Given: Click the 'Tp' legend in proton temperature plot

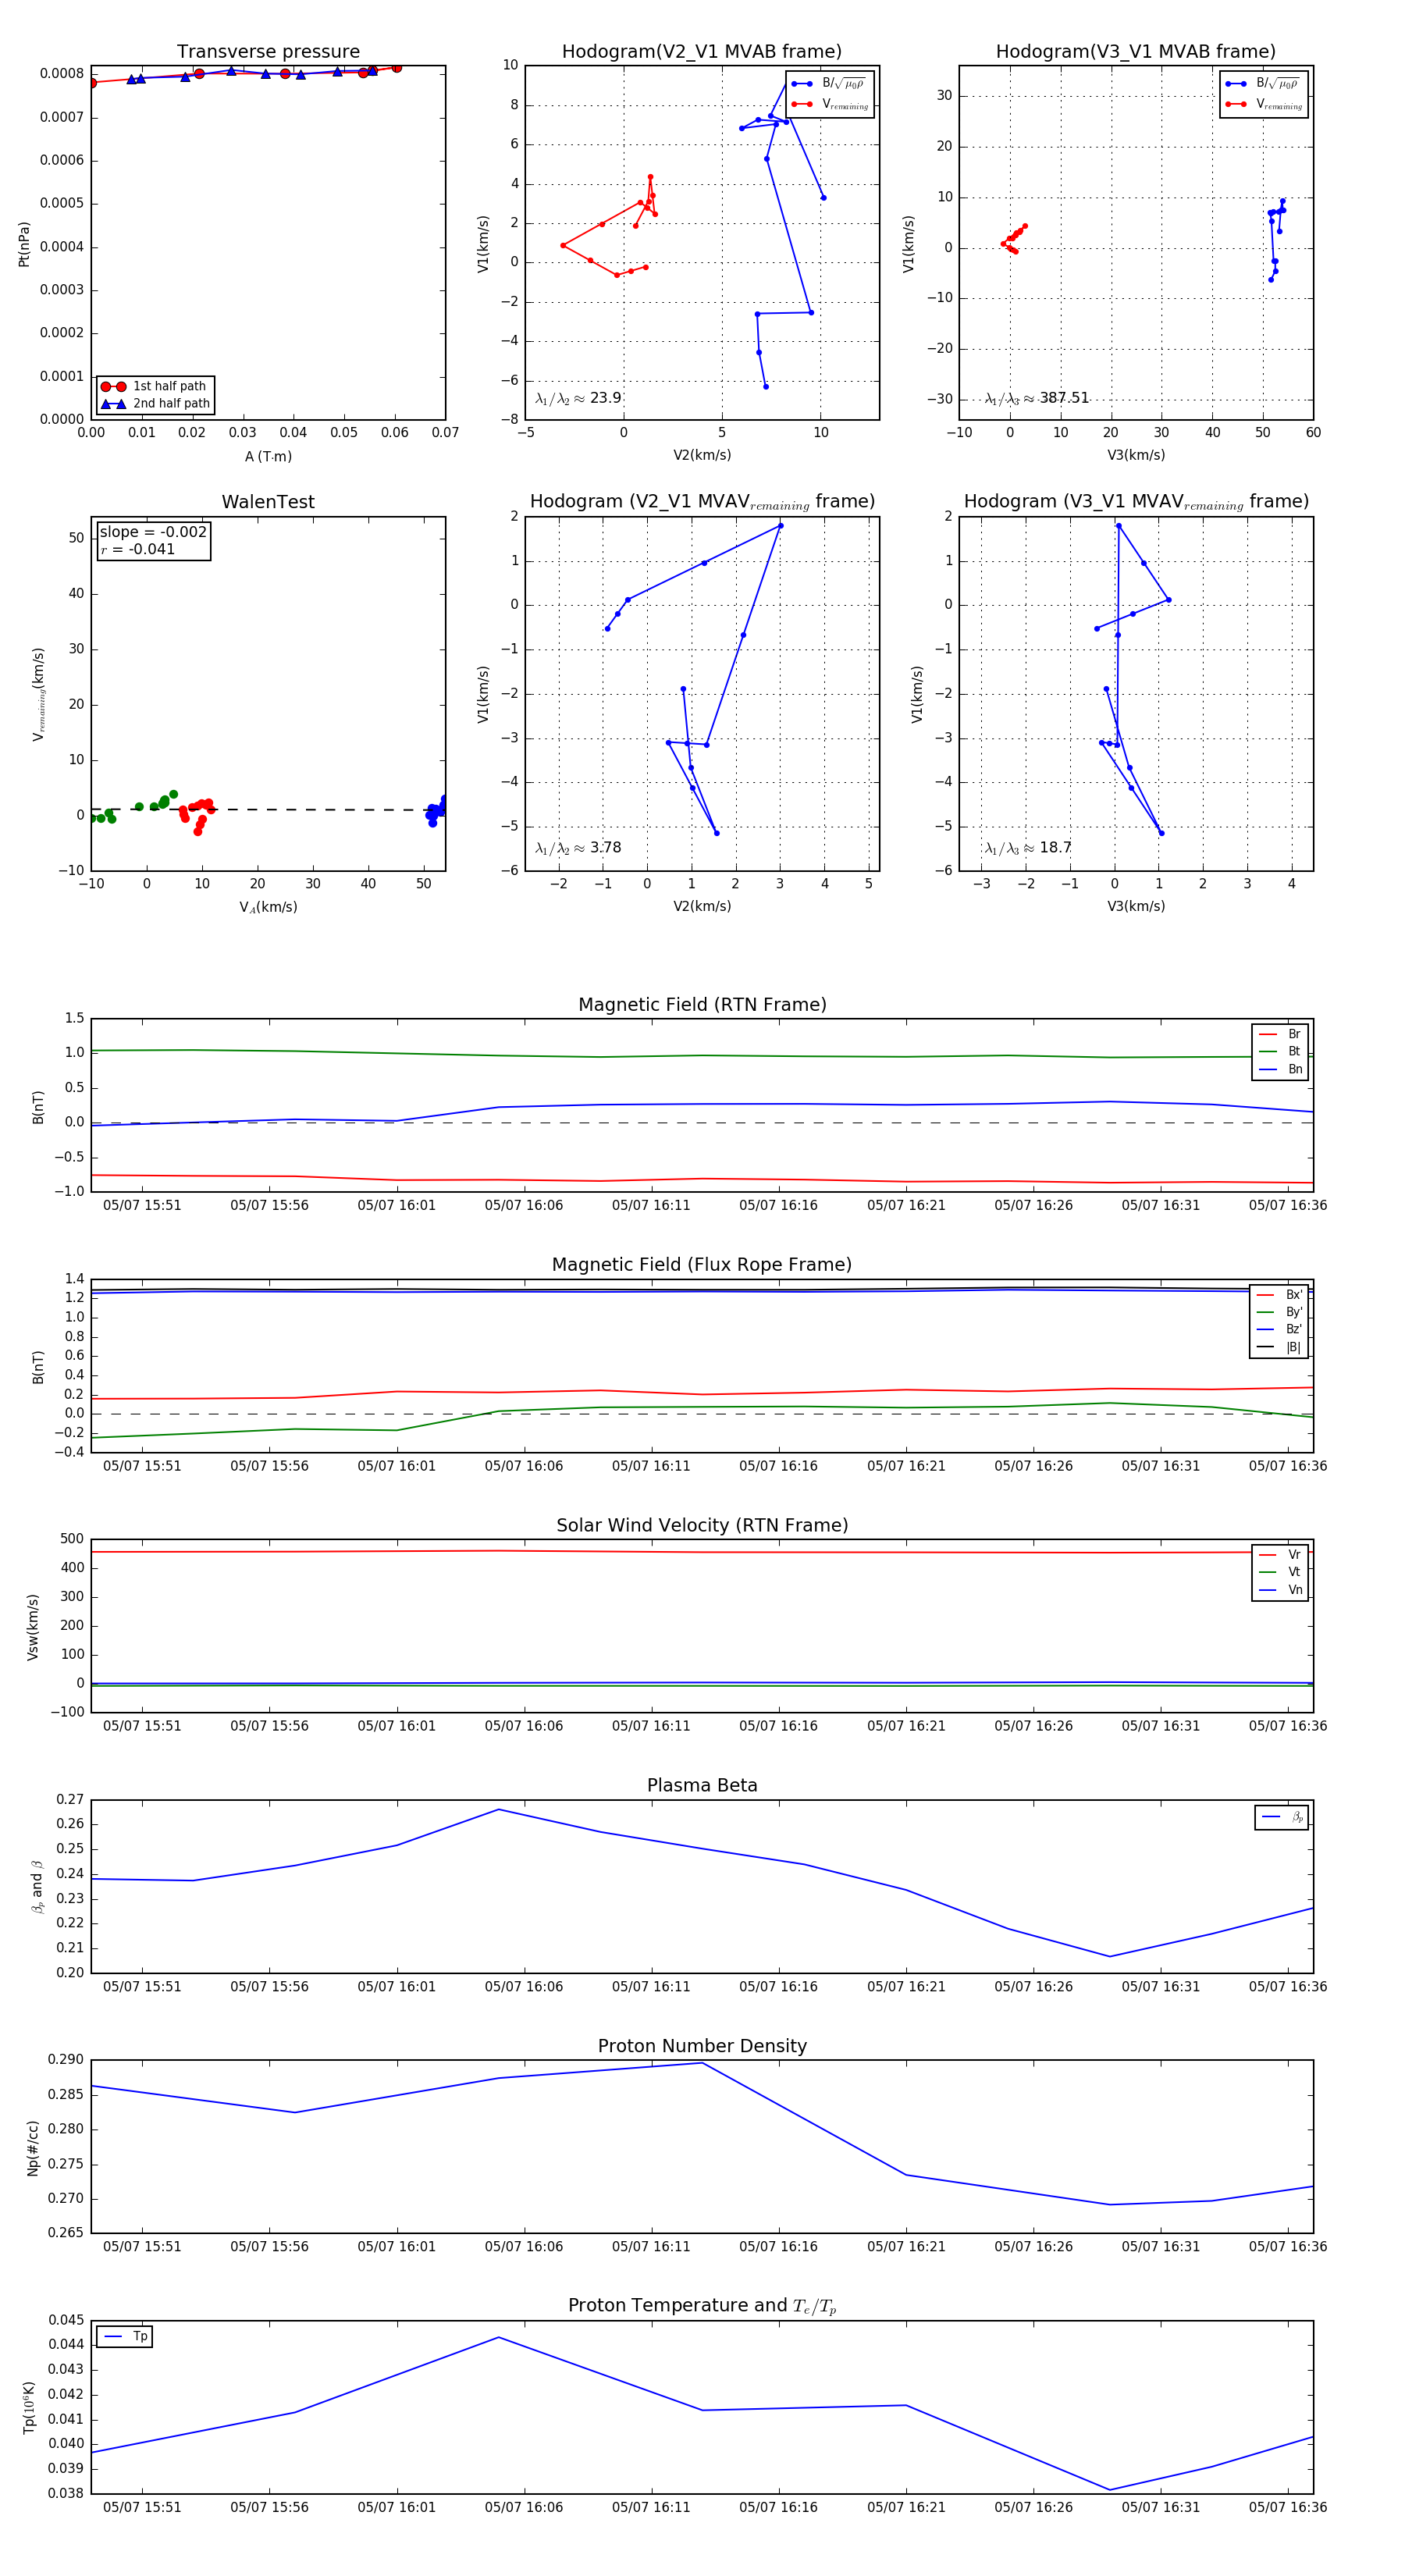Looking at the screenshot, I should click(x=125, y=2337).
